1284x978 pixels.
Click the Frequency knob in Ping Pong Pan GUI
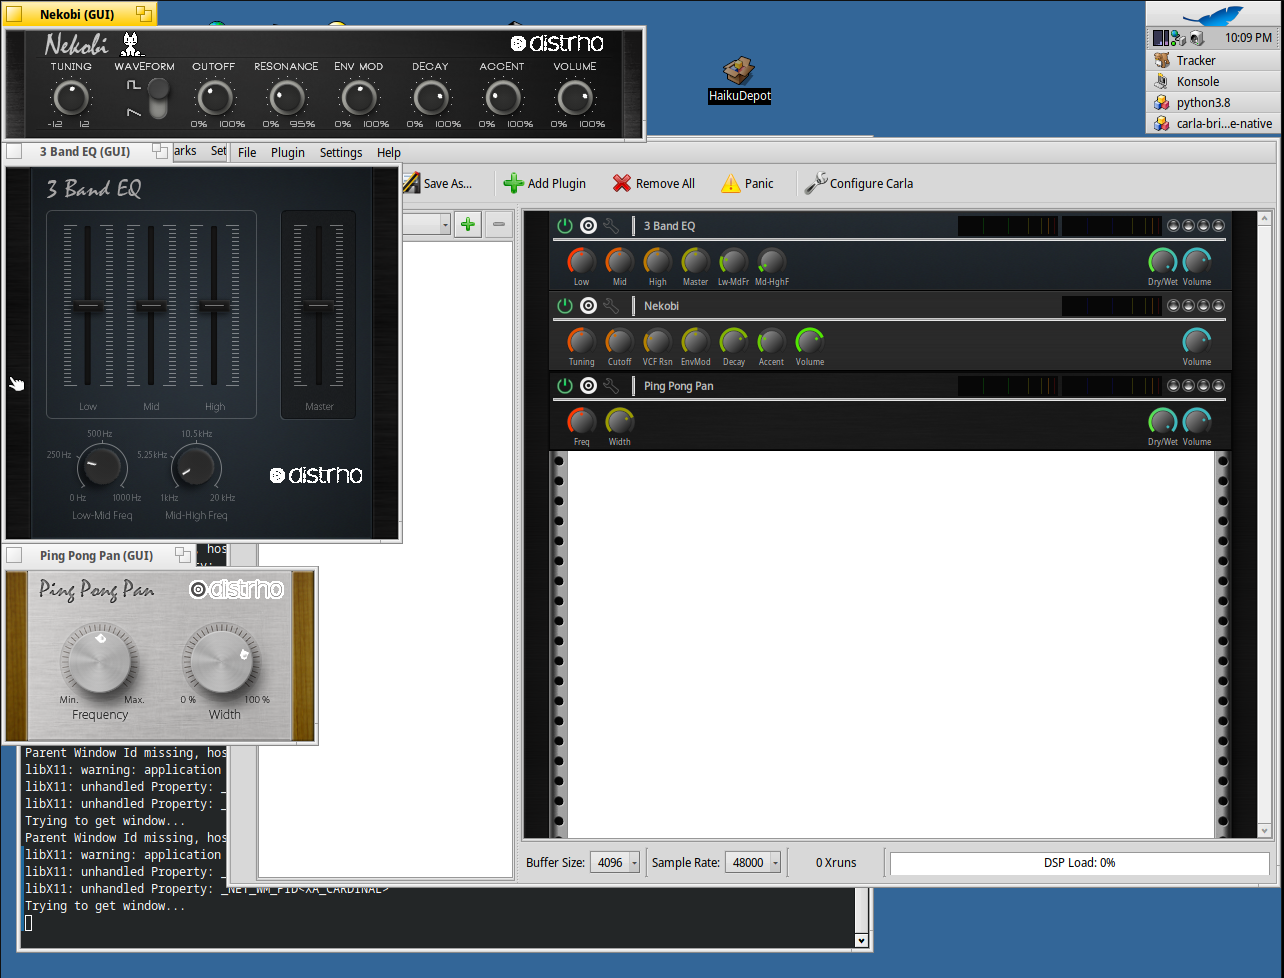(99, 661)
